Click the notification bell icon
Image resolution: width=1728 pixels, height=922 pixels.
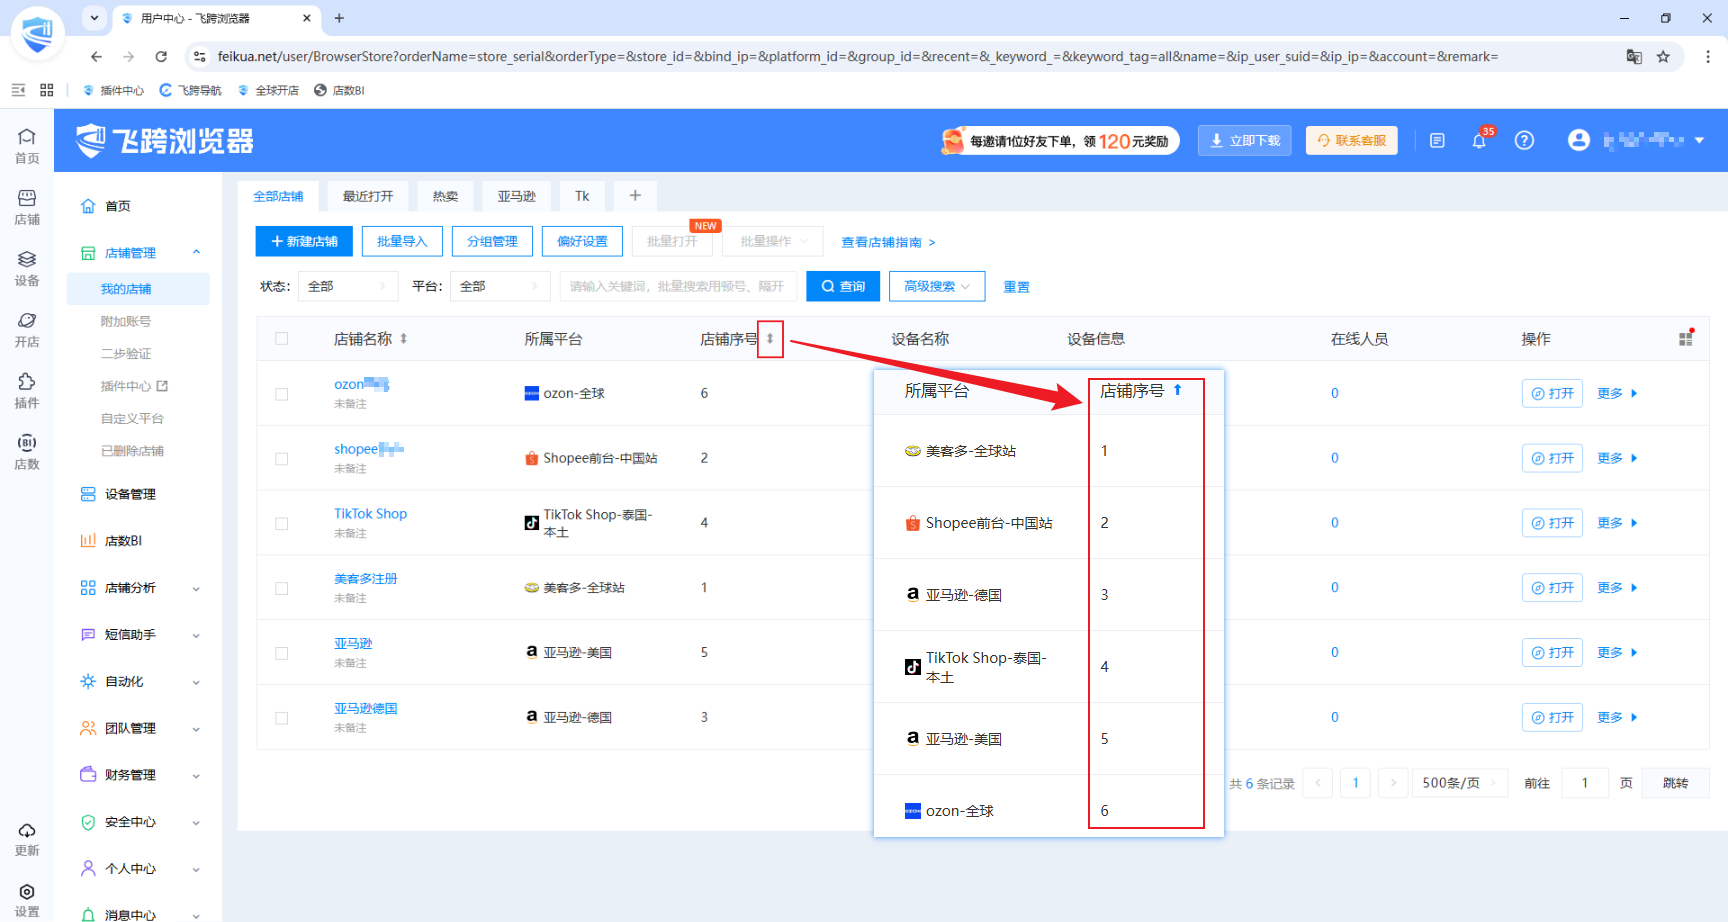click(1480, 141)
